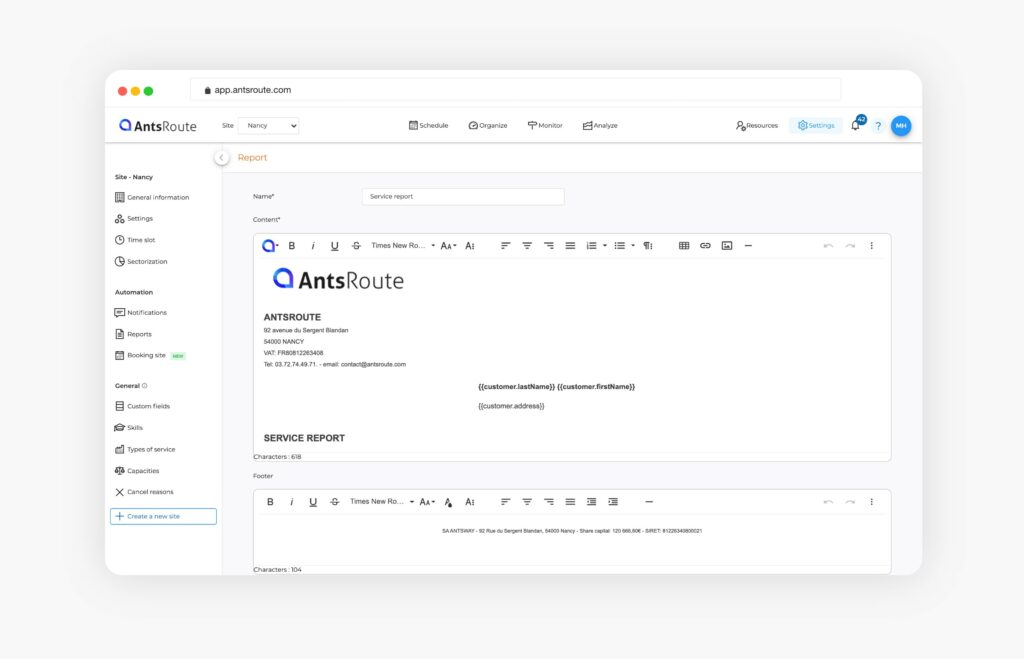The height and width of the screenshot is (659, 1024).
Task: Switch to the Organize section
Action: [487, 125]
